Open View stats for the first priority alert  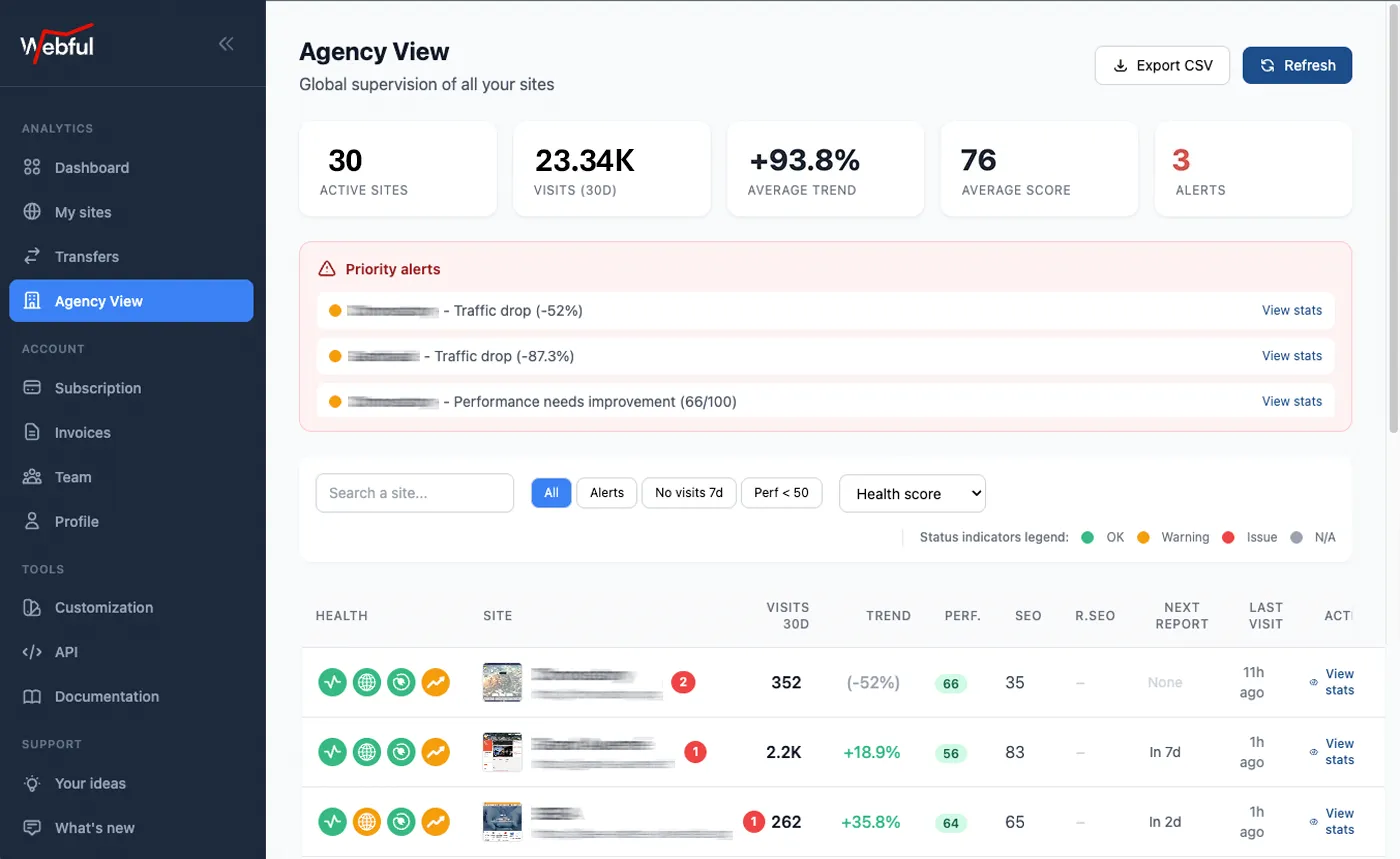[x=1292, y=310]
